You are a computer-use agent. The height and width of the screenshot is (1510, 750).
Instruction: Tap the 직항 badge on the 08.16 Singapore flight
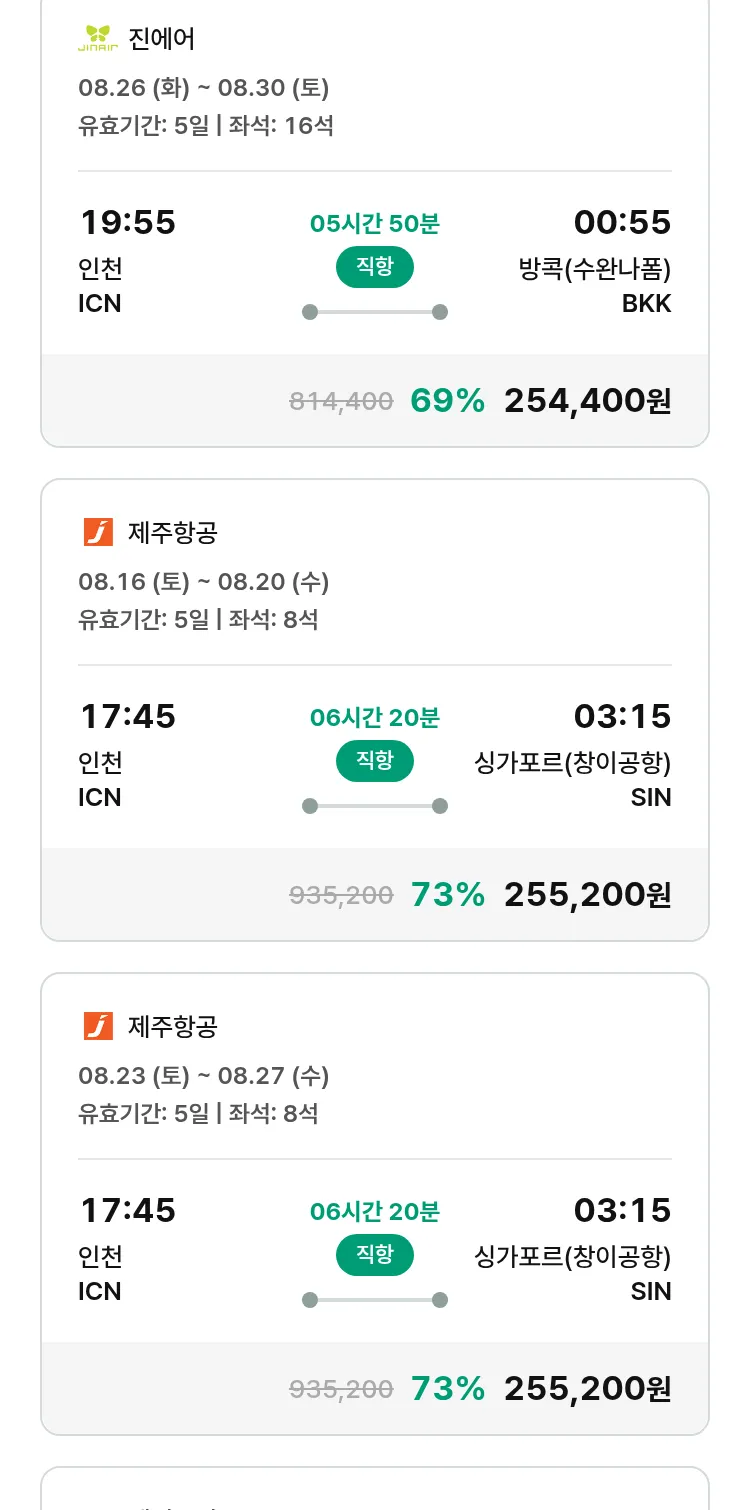pyautogui.click(x=375, y=761)
